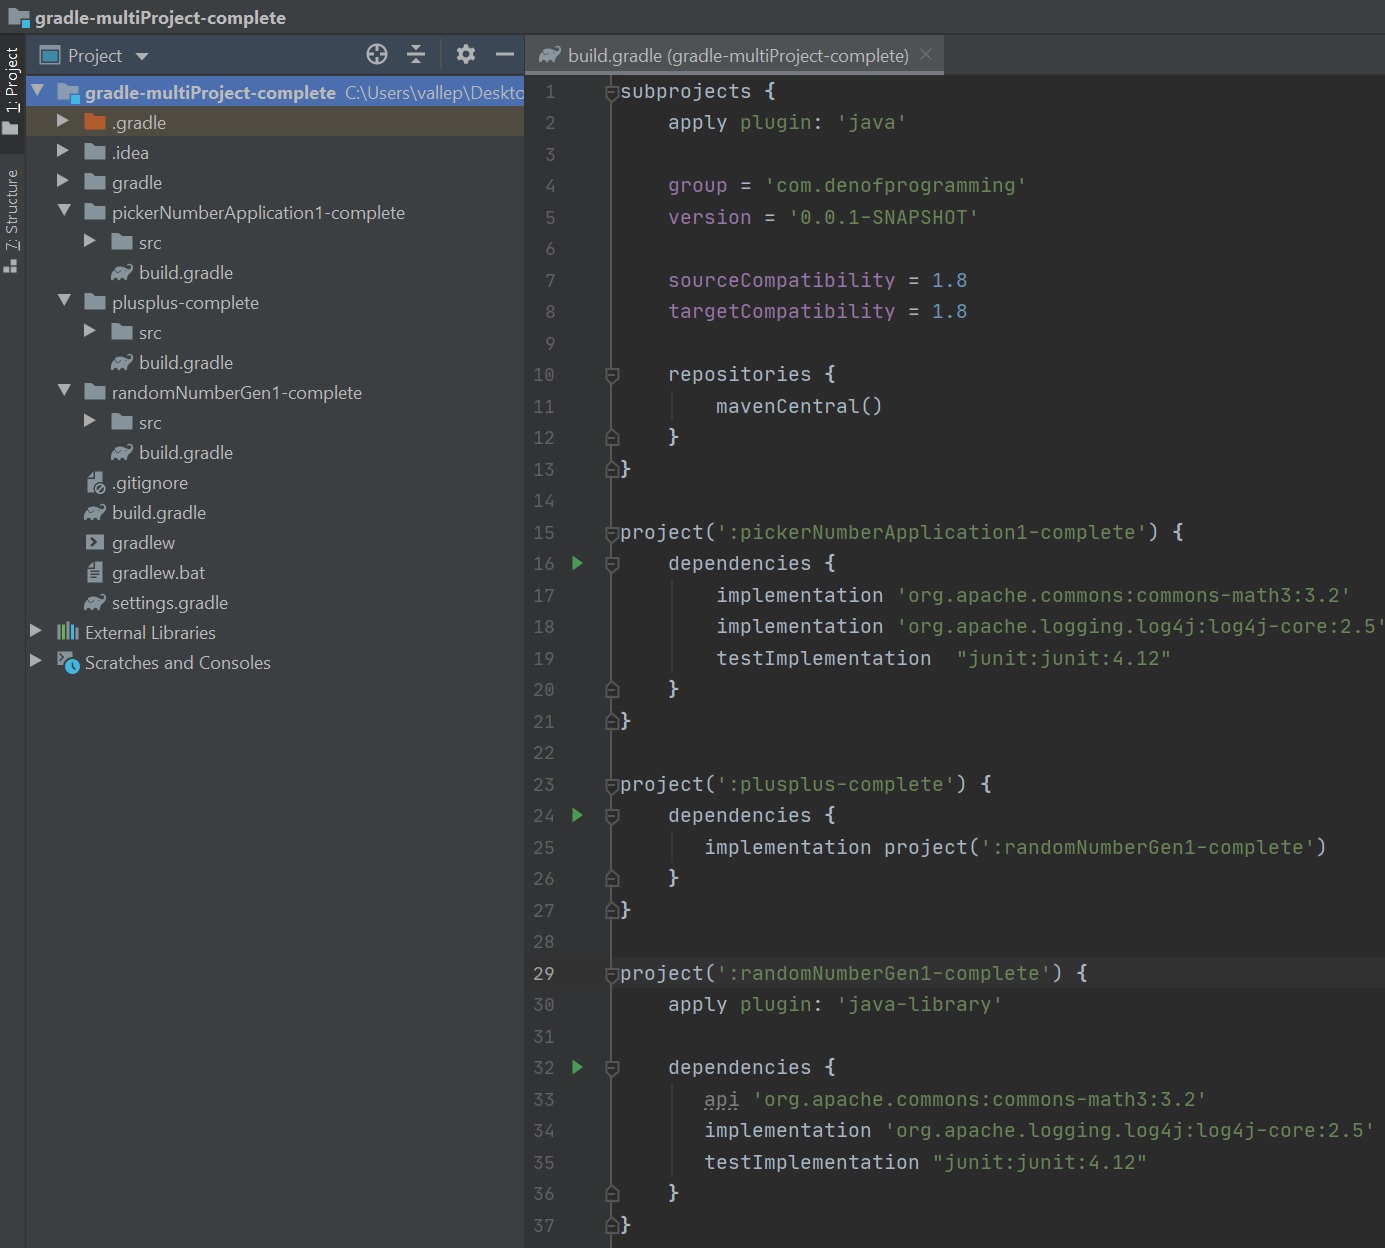Select settings.gradle file in tree
This screenshot has width=1385, height=1248.
point(169,603)
